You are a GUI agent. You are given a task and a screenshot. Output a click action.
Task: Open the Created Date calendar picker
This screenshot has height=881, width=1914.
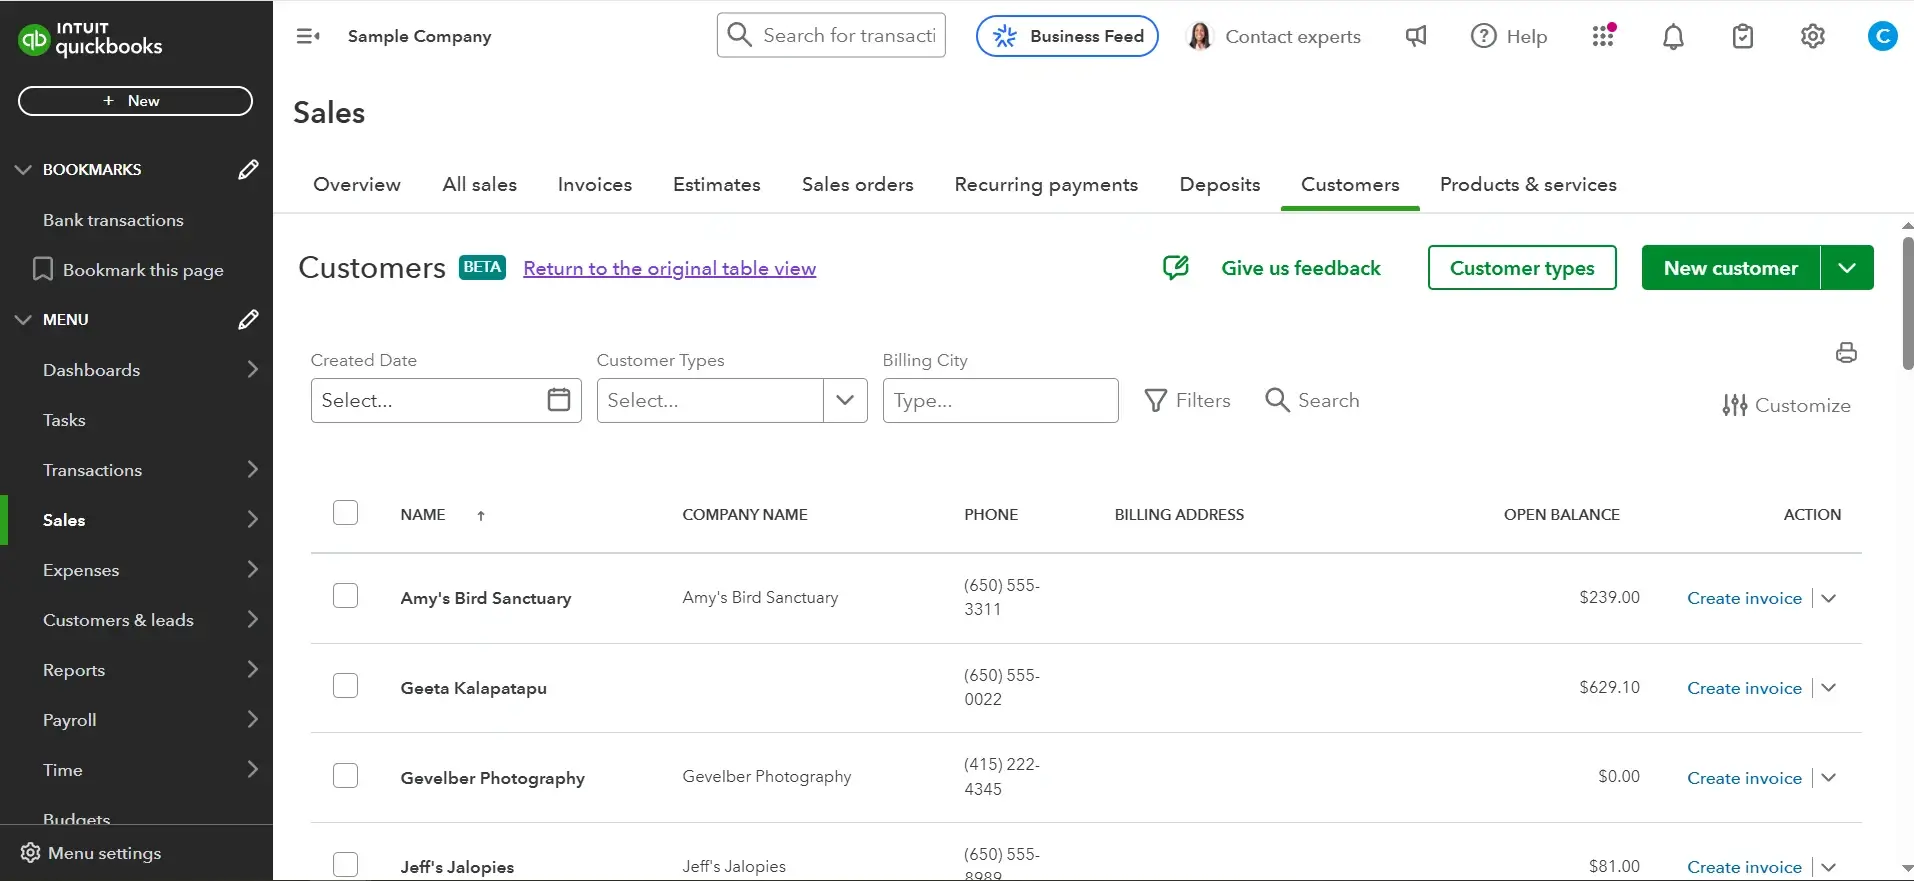559,400
